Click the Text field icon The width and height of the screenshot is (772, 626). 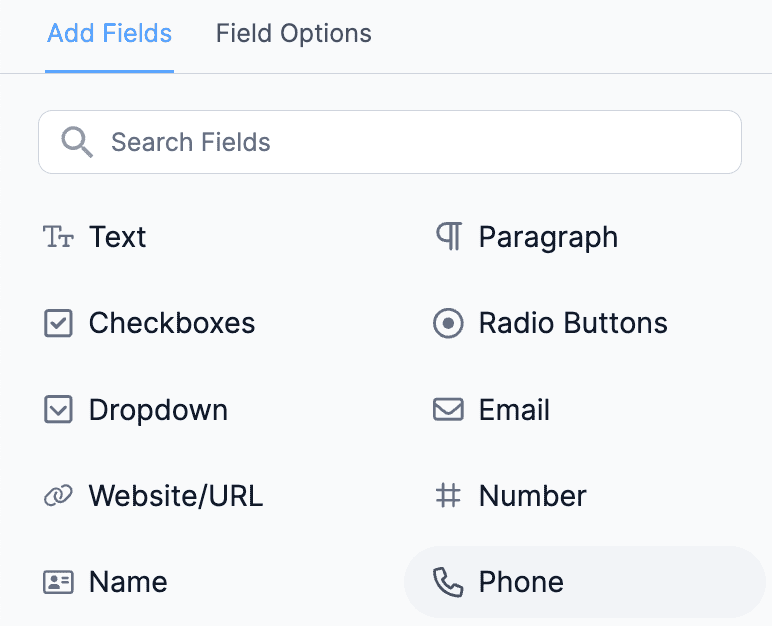(x=58, y=237)
